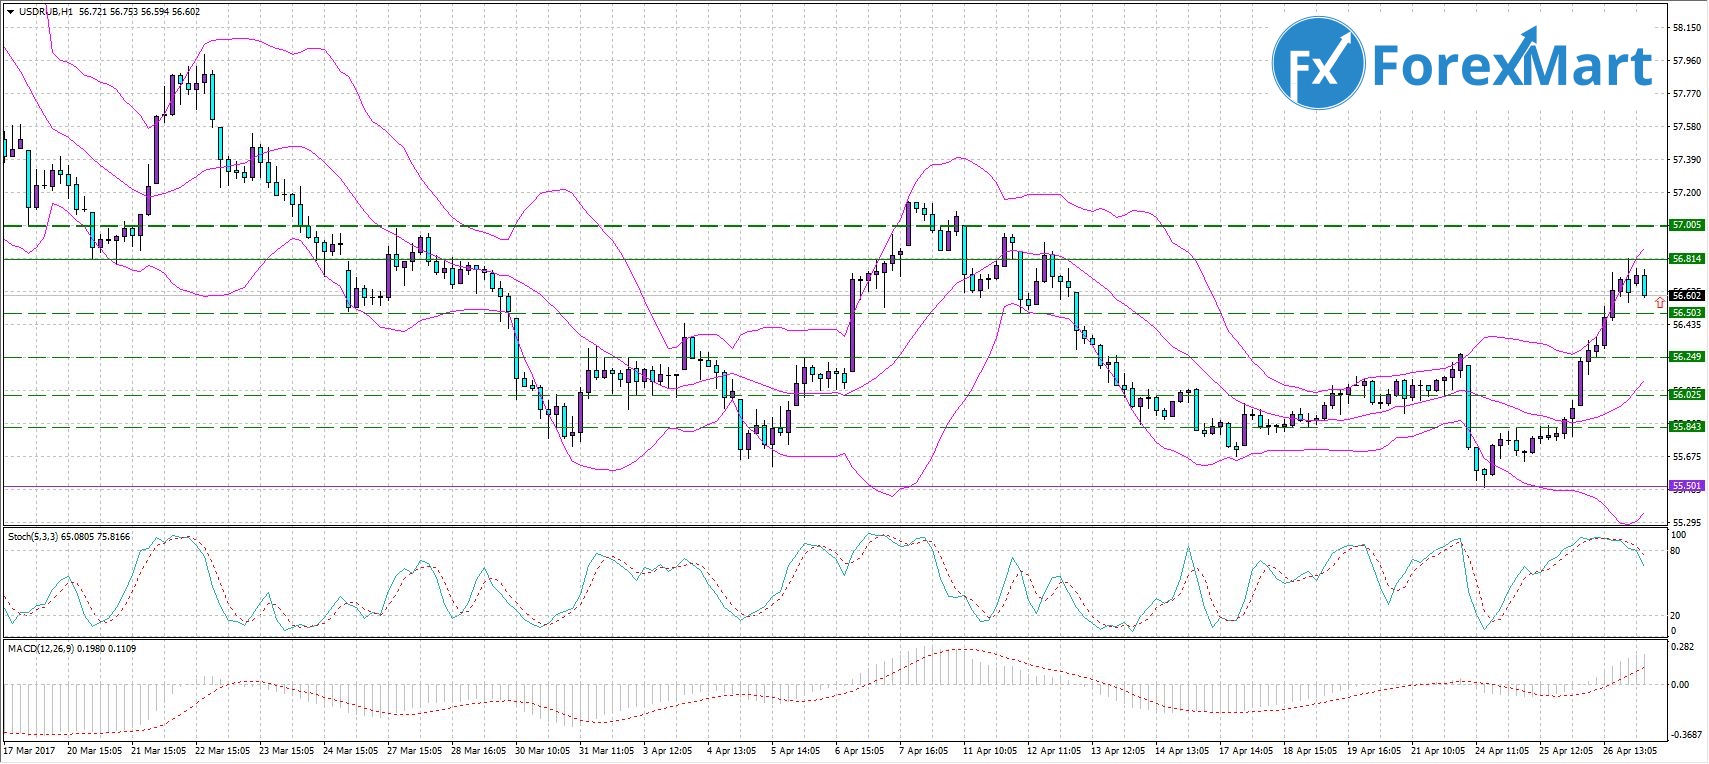Open the dropdown arrow beside USDRUB,H1
Screen dimensions: 1709x764
tap(10, 12)
